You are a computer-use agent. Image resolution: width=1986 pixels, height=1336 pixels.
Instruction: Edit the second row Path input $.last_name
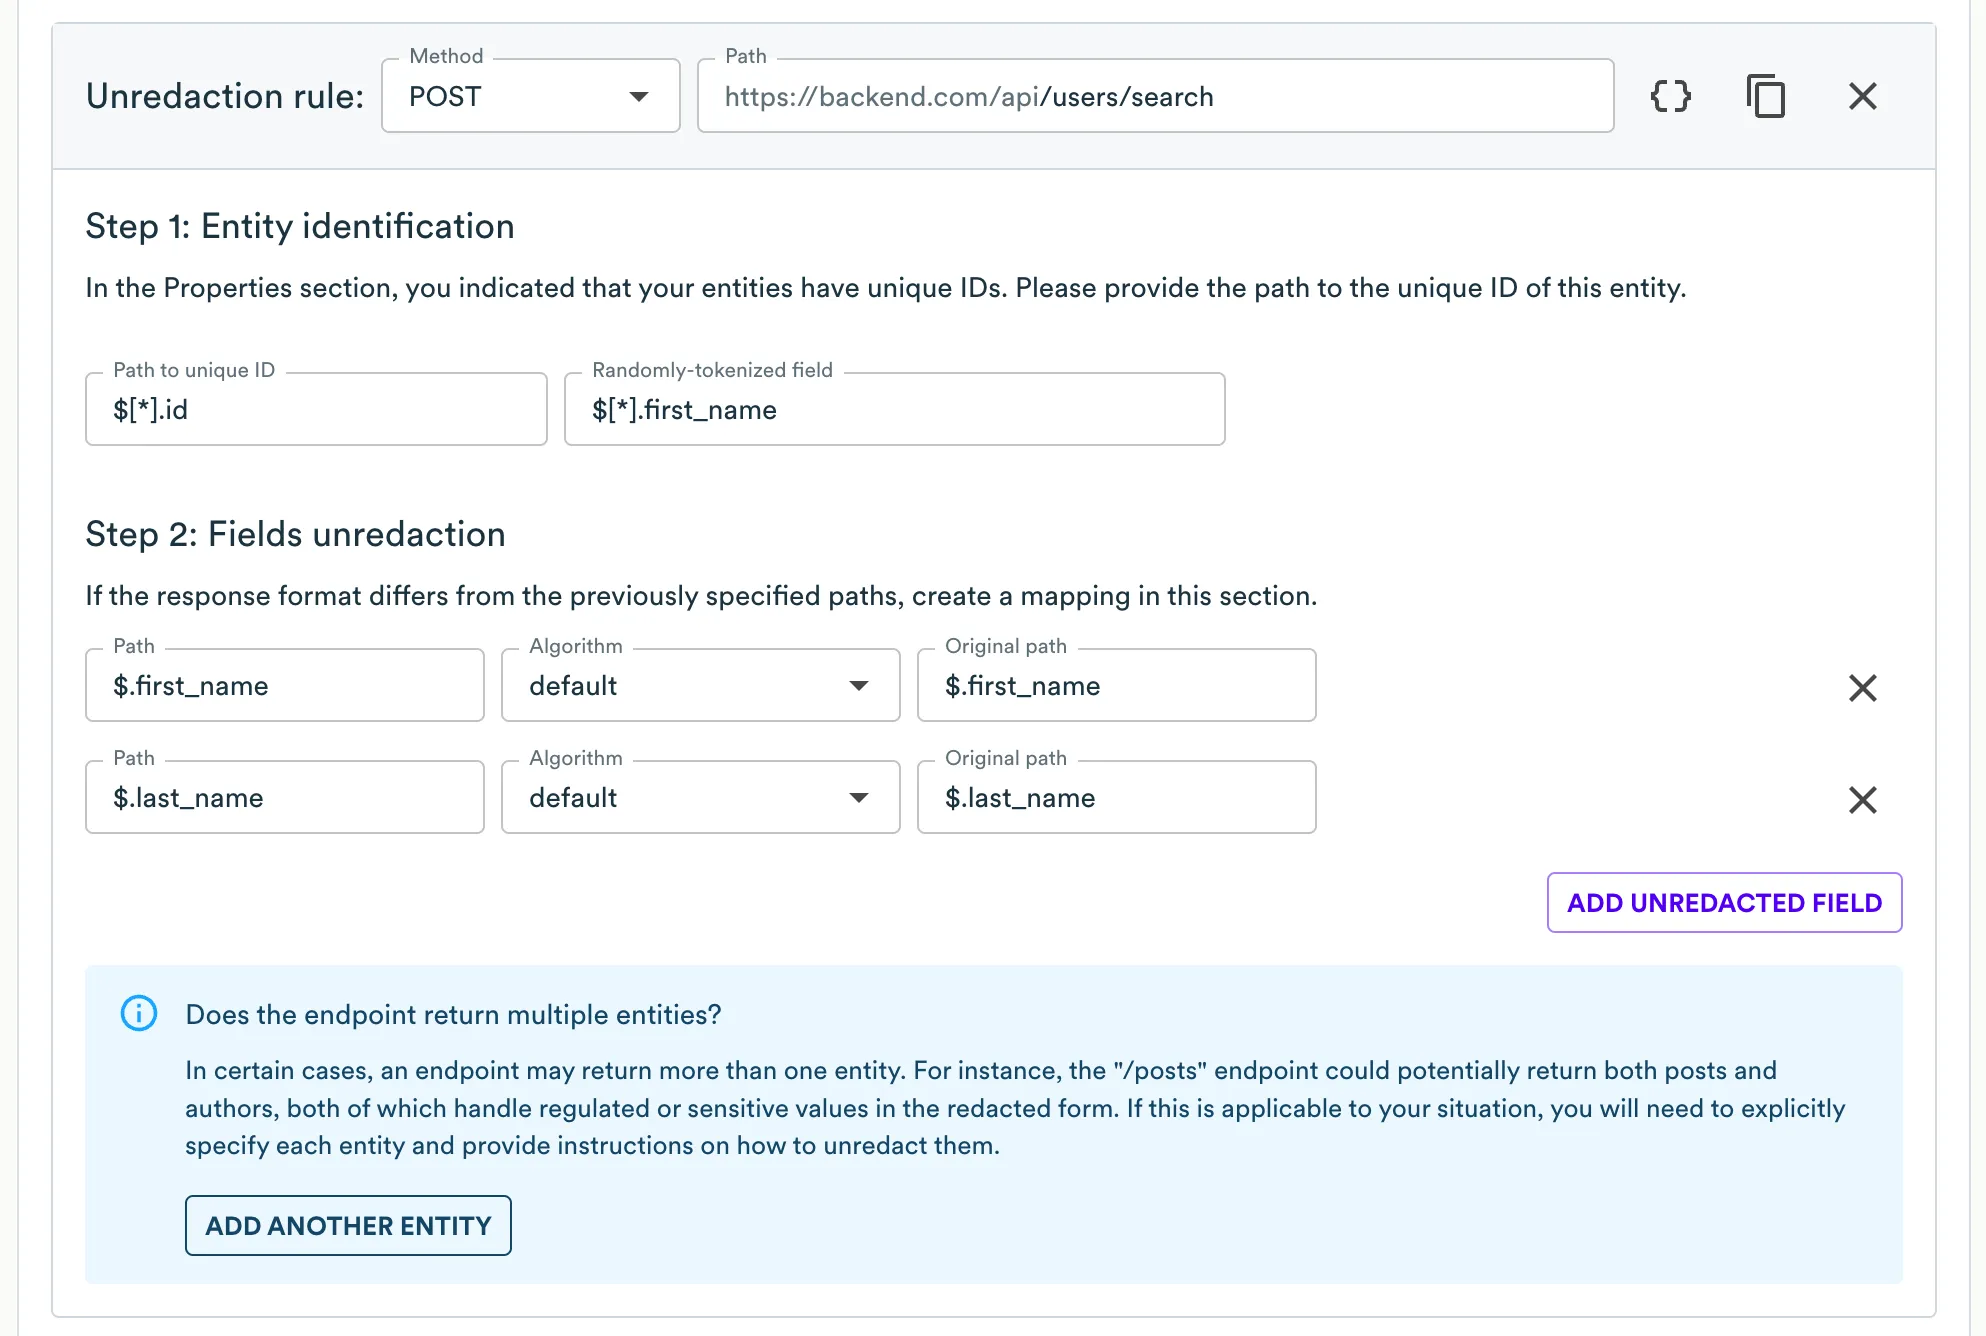pyautogui.click(x=285, y=798)
